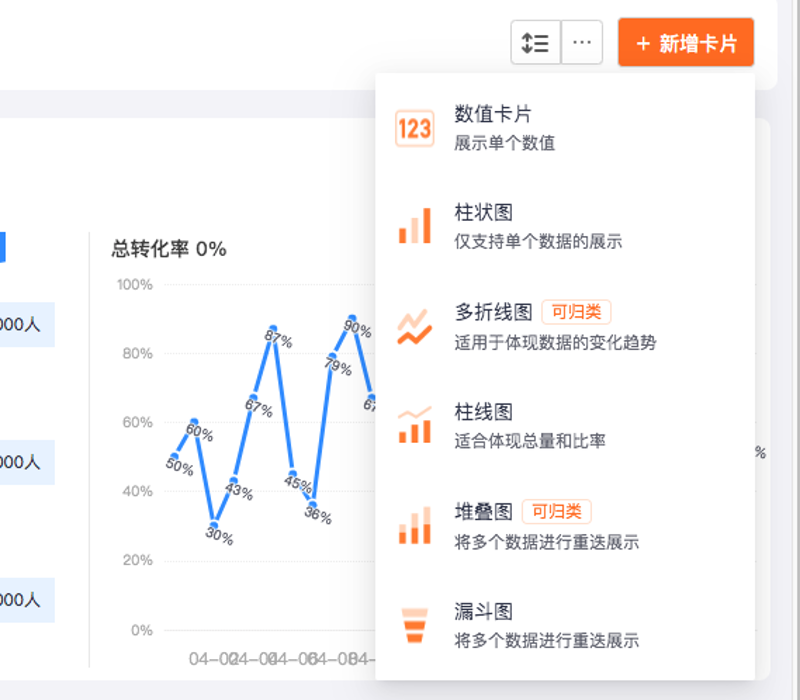Click the 79% data point label
This screenshot has height=700, width=800.
pos(338,366)
